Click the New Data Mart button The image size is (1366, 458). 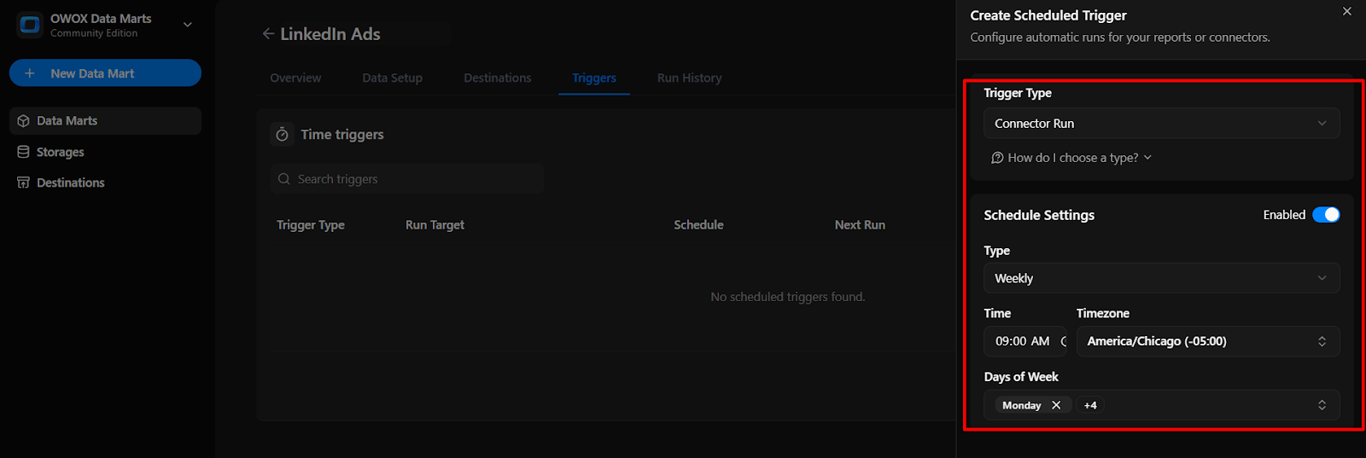pos(105,73)
